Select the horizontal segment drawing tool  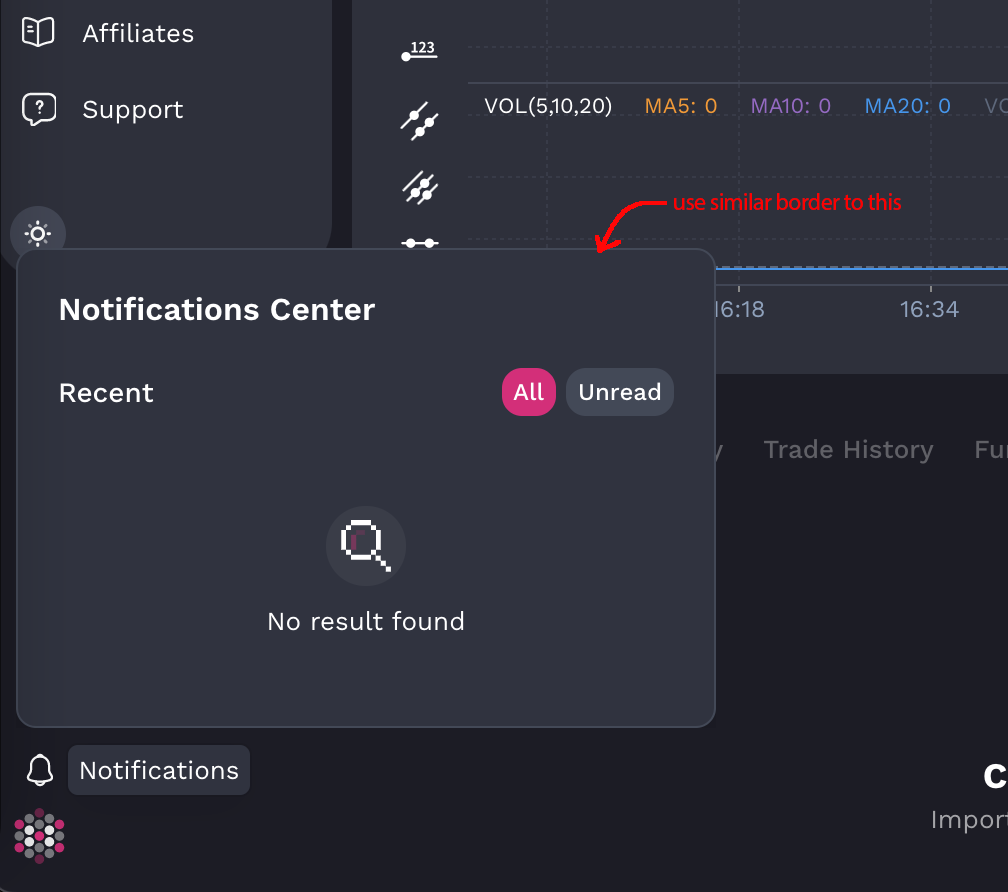[419, 245]
